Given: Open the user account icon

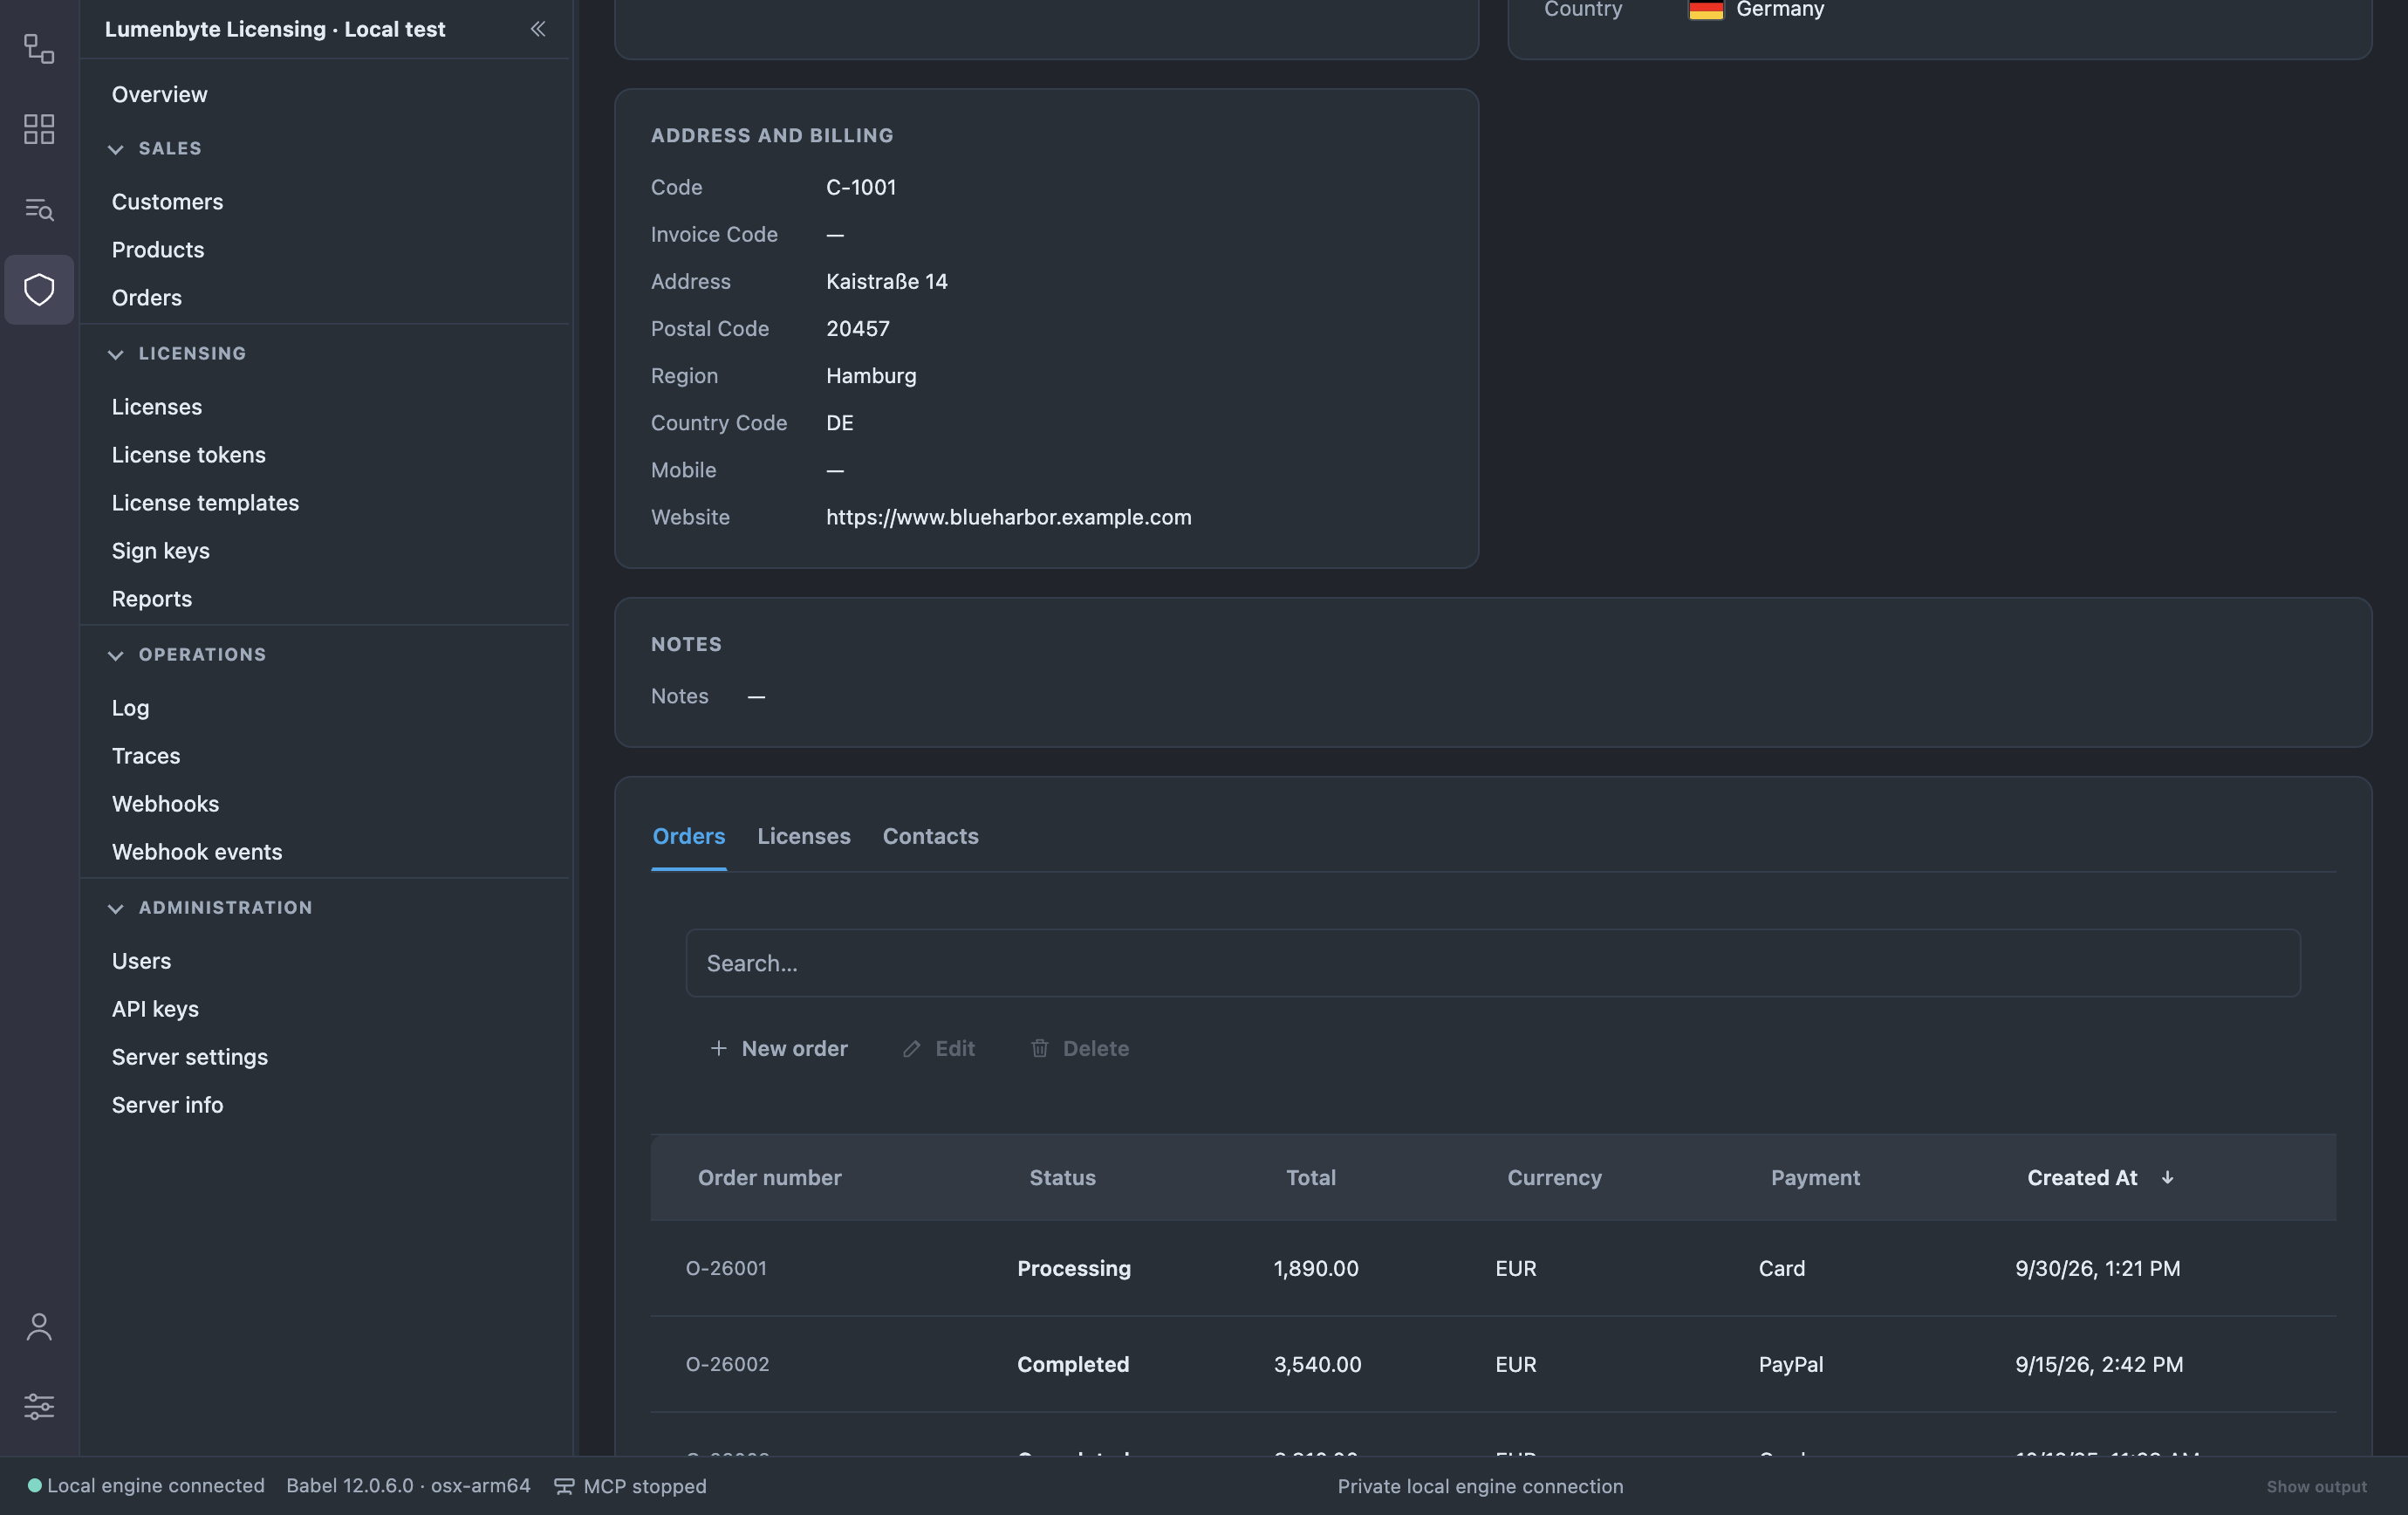Looking at the screenshot, I should pos(39,1327).
